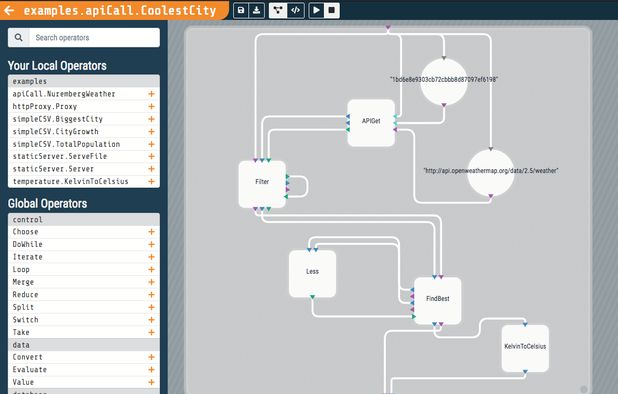Collapse the control group header
This screenshot has height=394, width=618.
(84, 219)
